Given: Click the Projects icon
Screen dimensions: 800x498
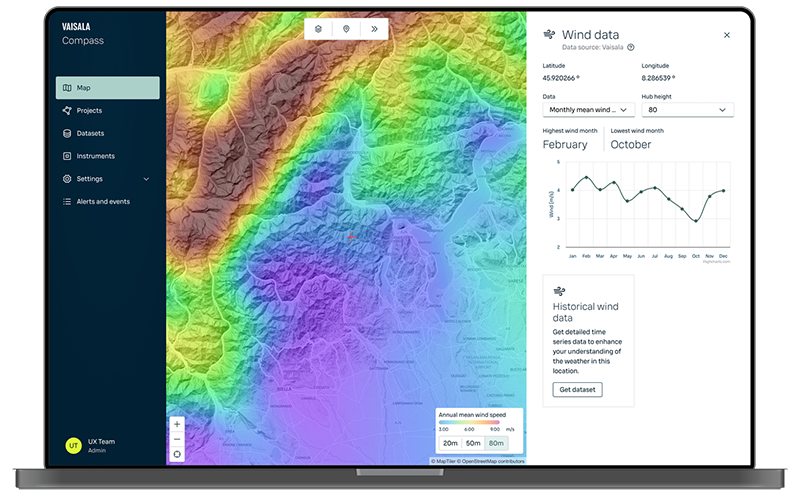Looking at the screenshot, I should (x=67, y=111).
